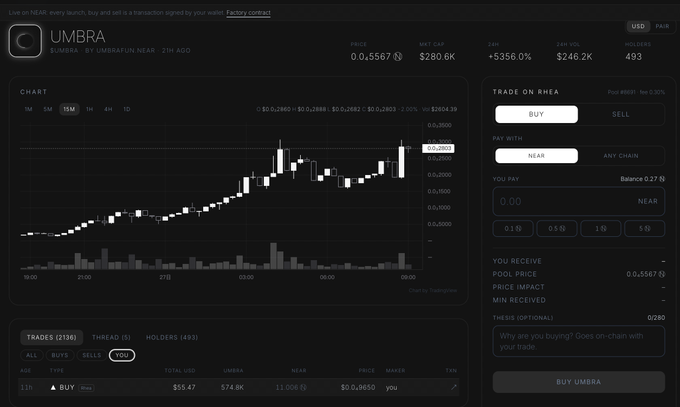Set the amount to 5 NEAR preset
The image size is (680, 407).
pos(644,229)
